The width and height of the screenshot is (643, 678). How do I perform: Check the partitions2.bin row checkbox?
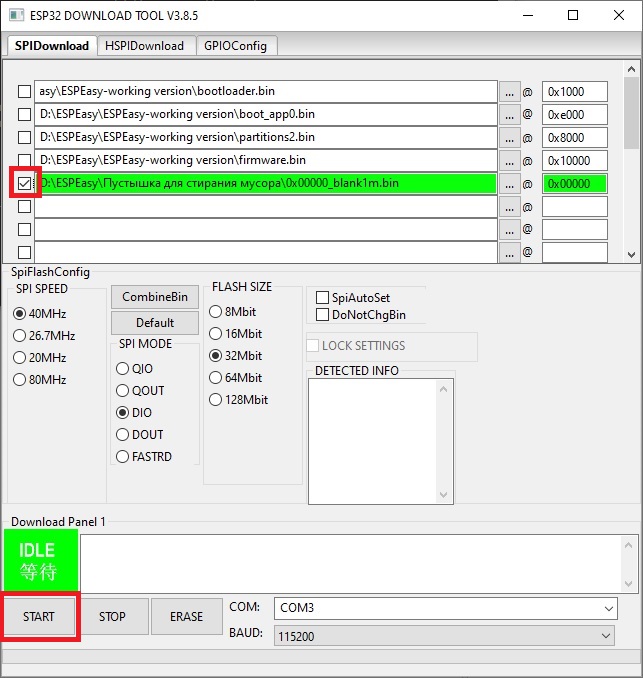pos(24,138)
